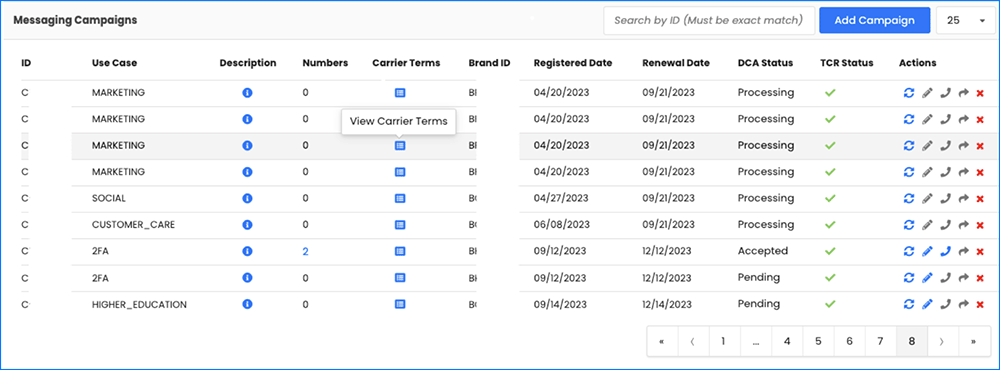Screen dimensions: 1000x370
Task: Select the HIGHER_EDUCATION use case cell
Action: pos(139,305)
